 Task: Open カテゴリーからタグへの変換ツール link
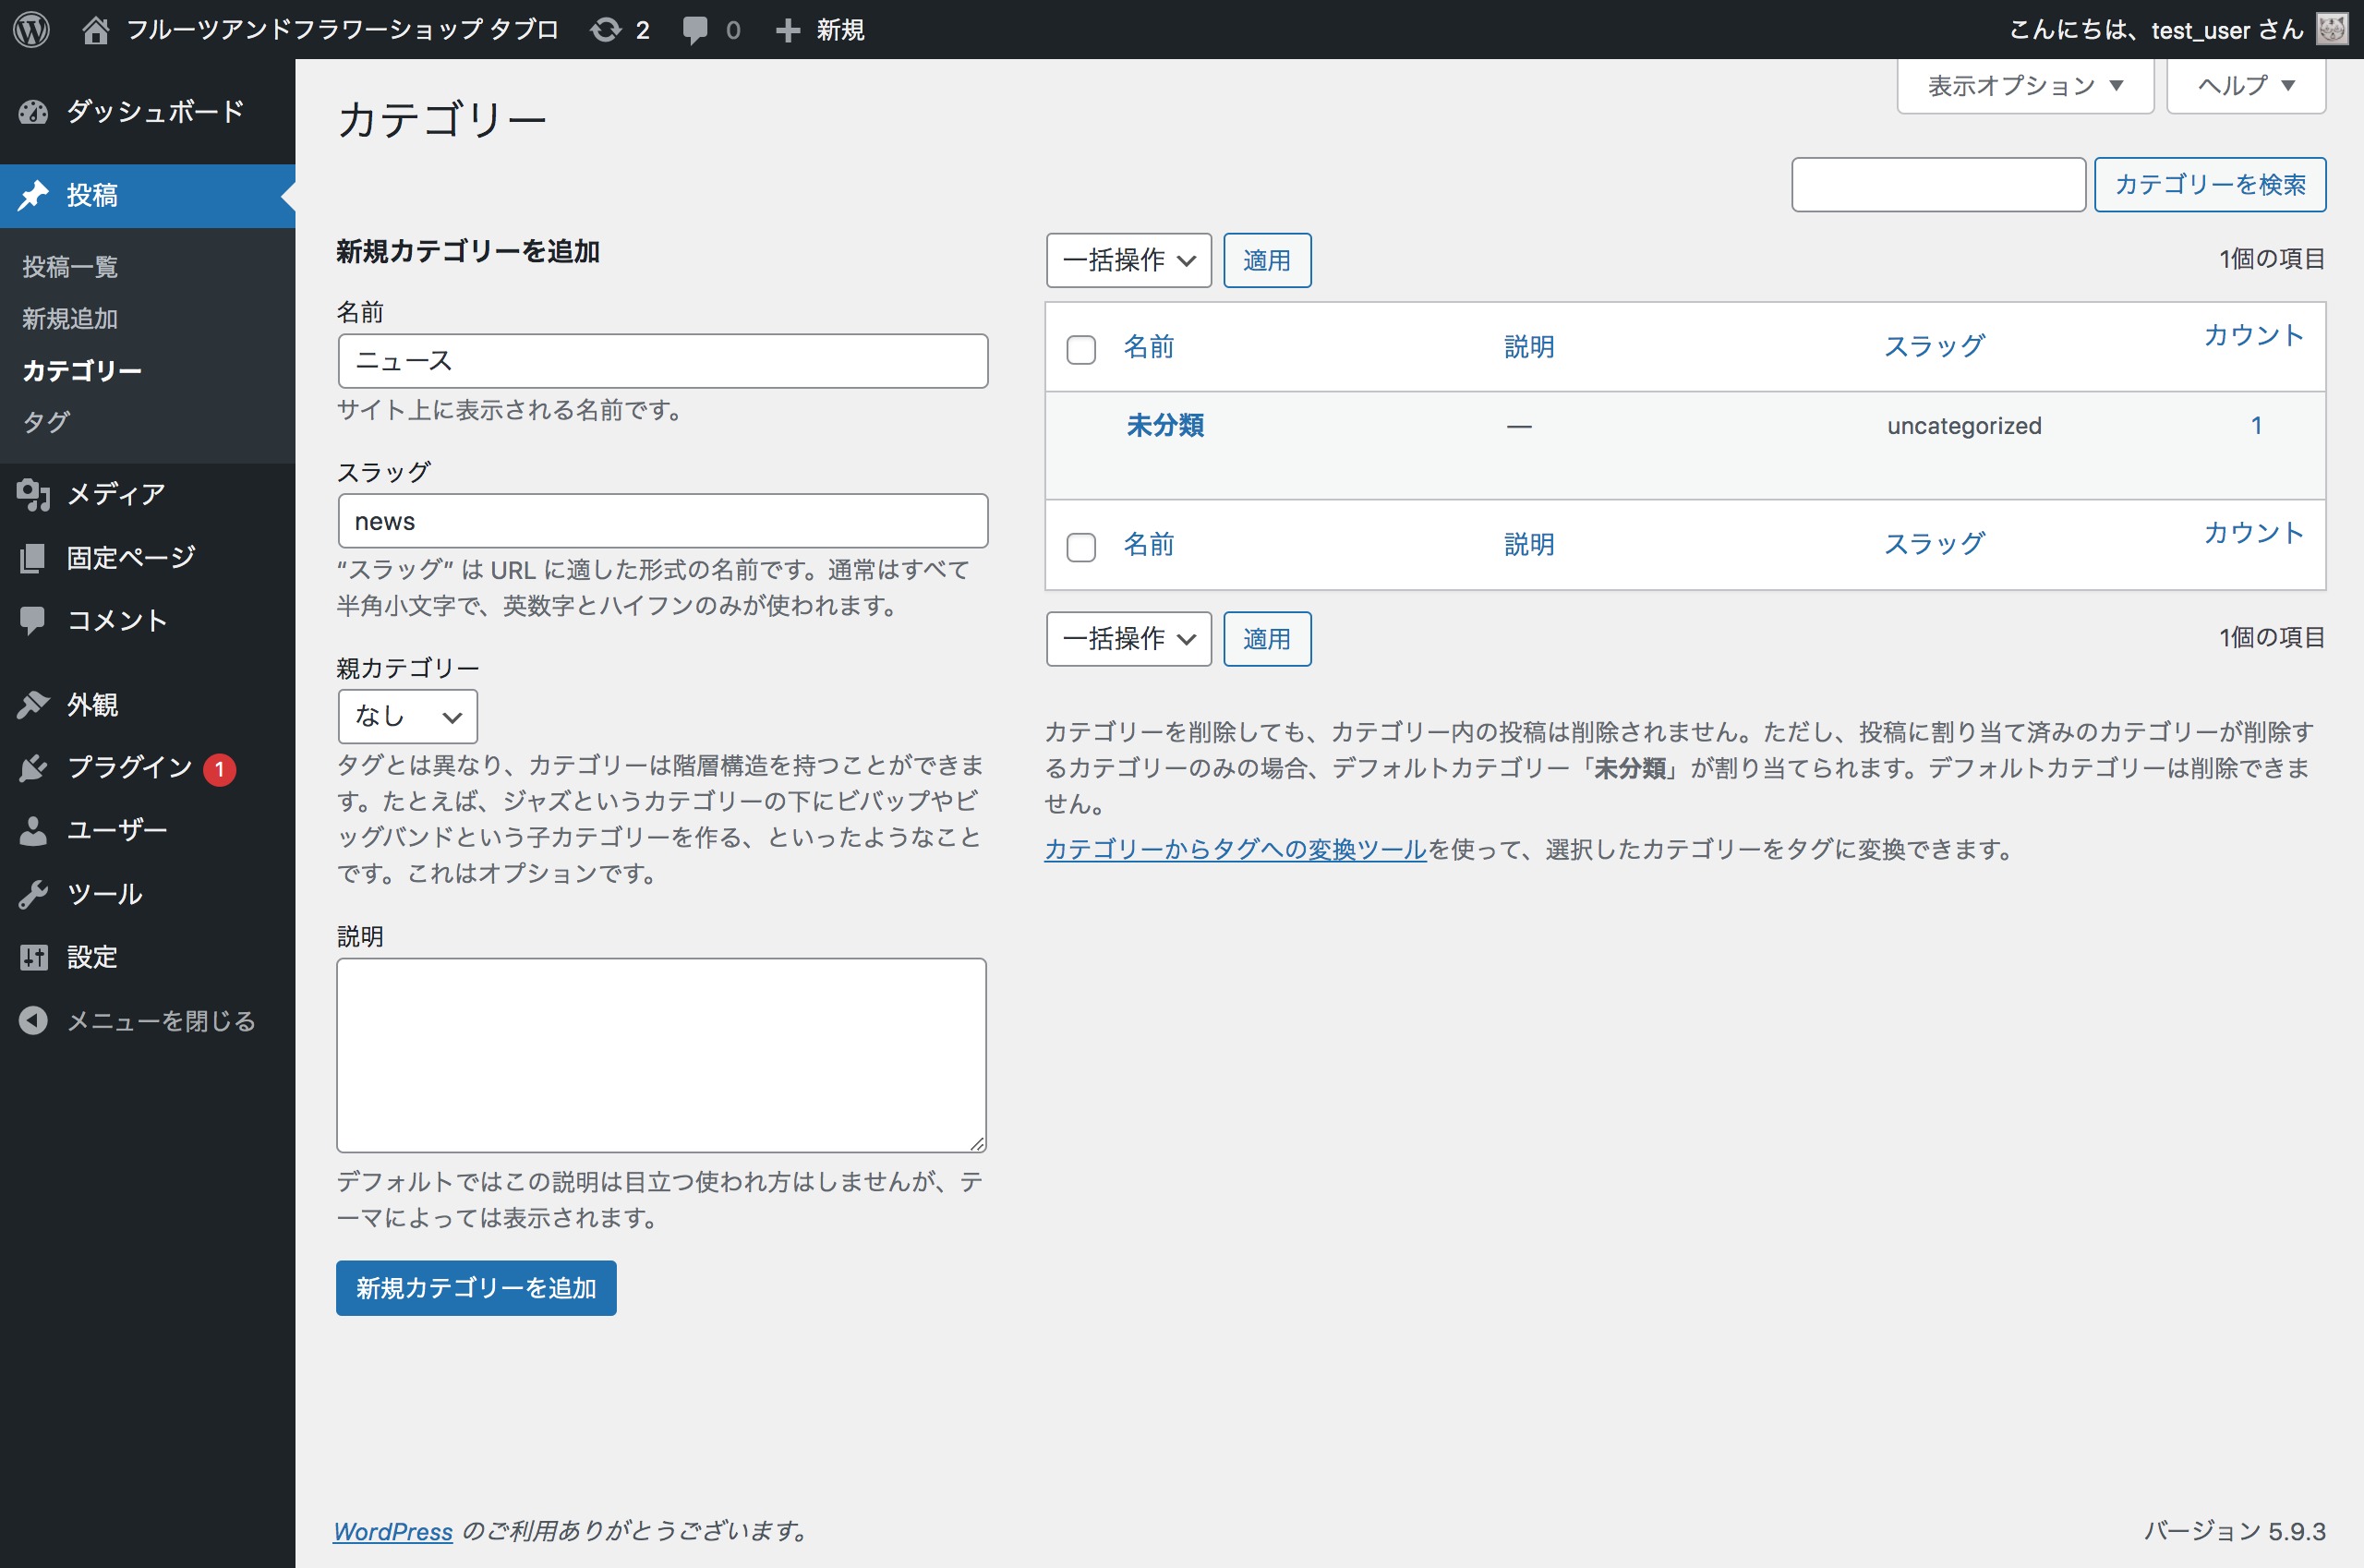[1235, 849]
